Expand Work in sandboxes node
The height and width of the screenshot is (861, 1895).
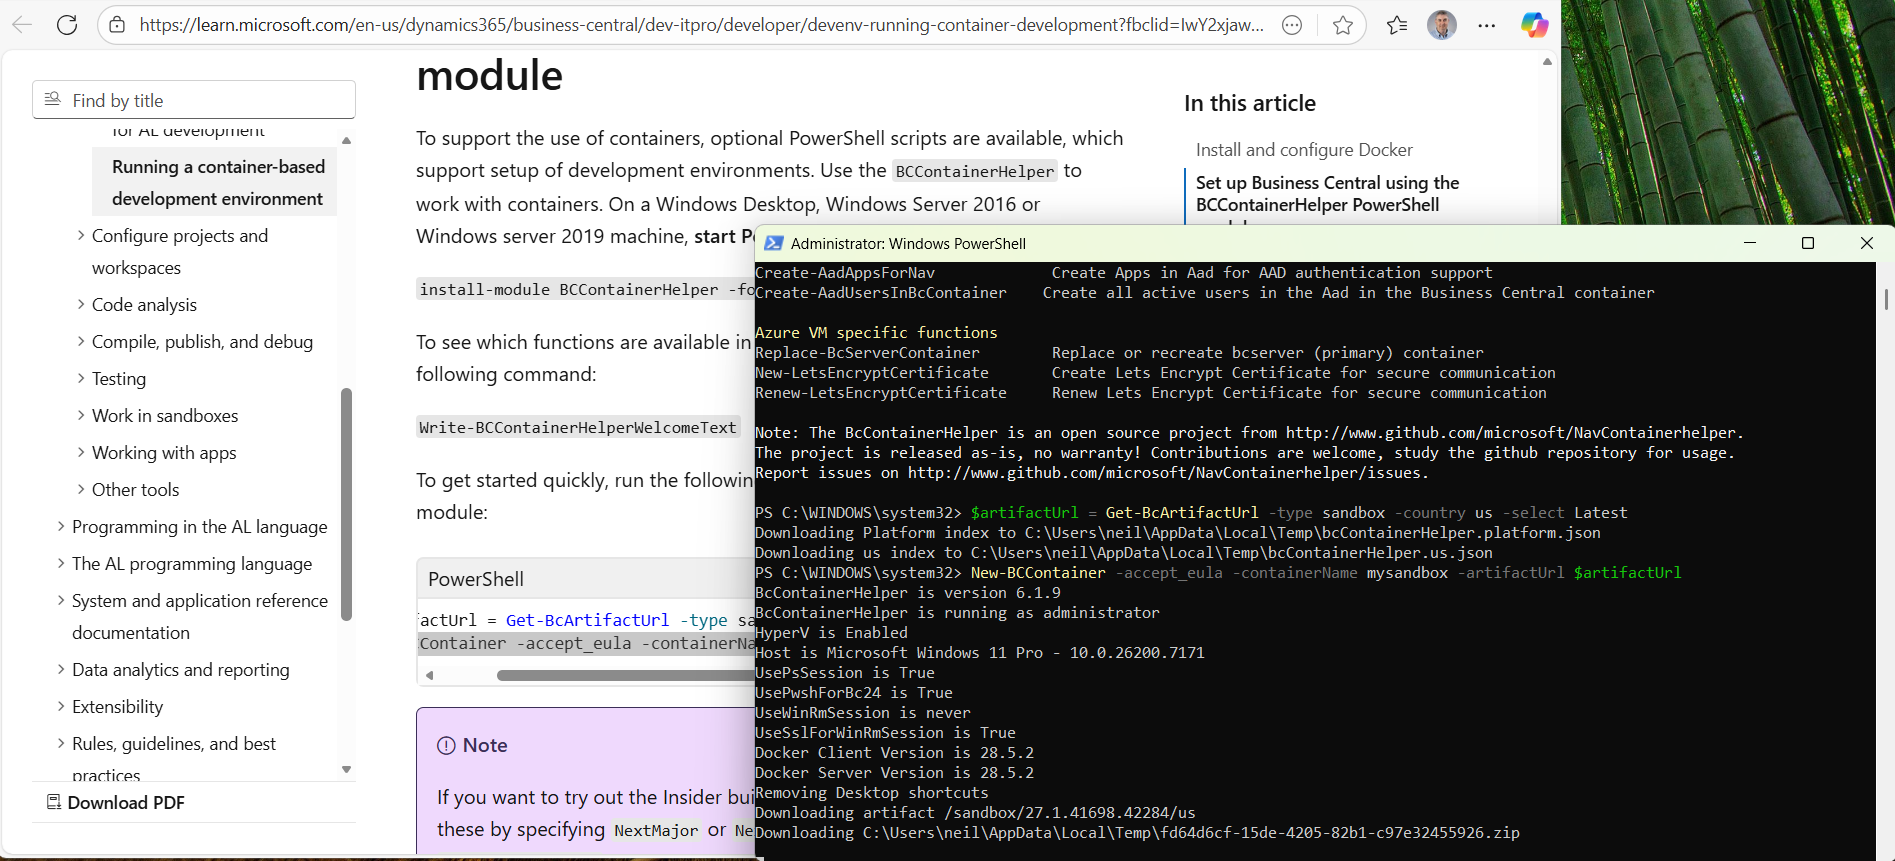[81, 415]
